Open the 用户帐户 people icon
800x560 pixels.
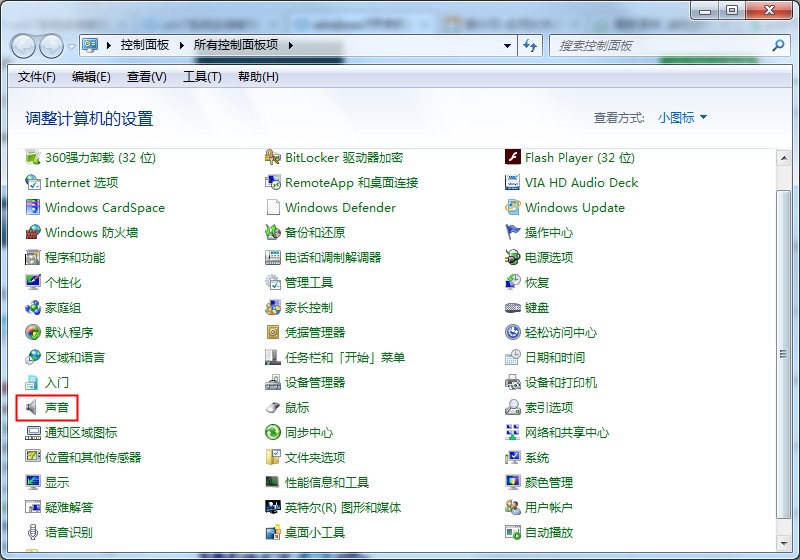coord(512,507)
